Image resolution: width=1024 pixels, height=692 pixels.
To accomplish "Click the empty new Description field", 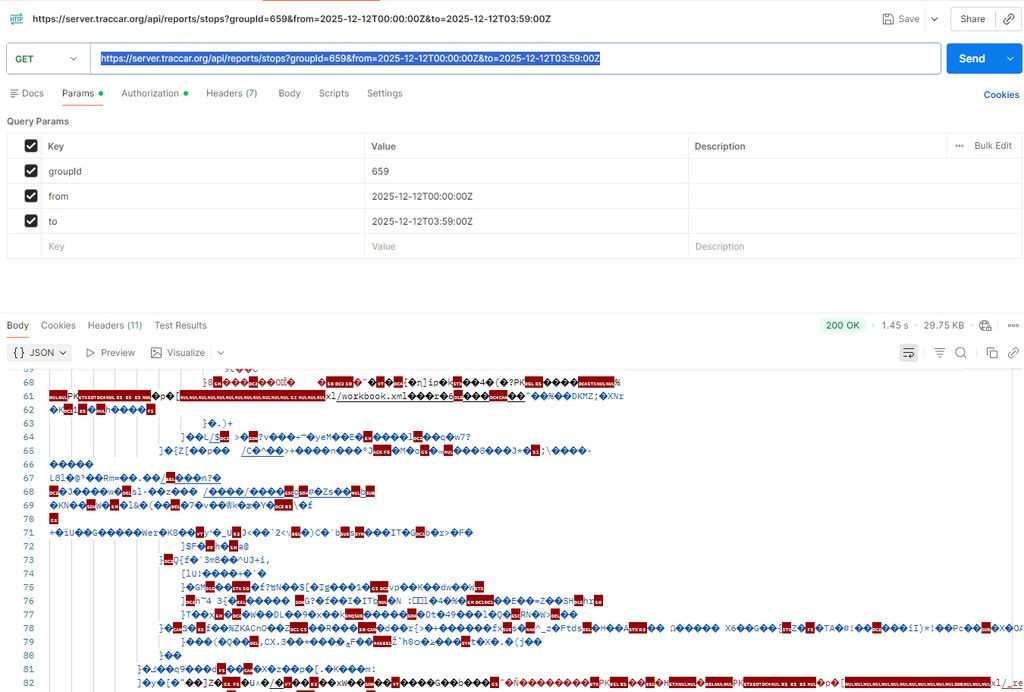I will coord(855,246).
